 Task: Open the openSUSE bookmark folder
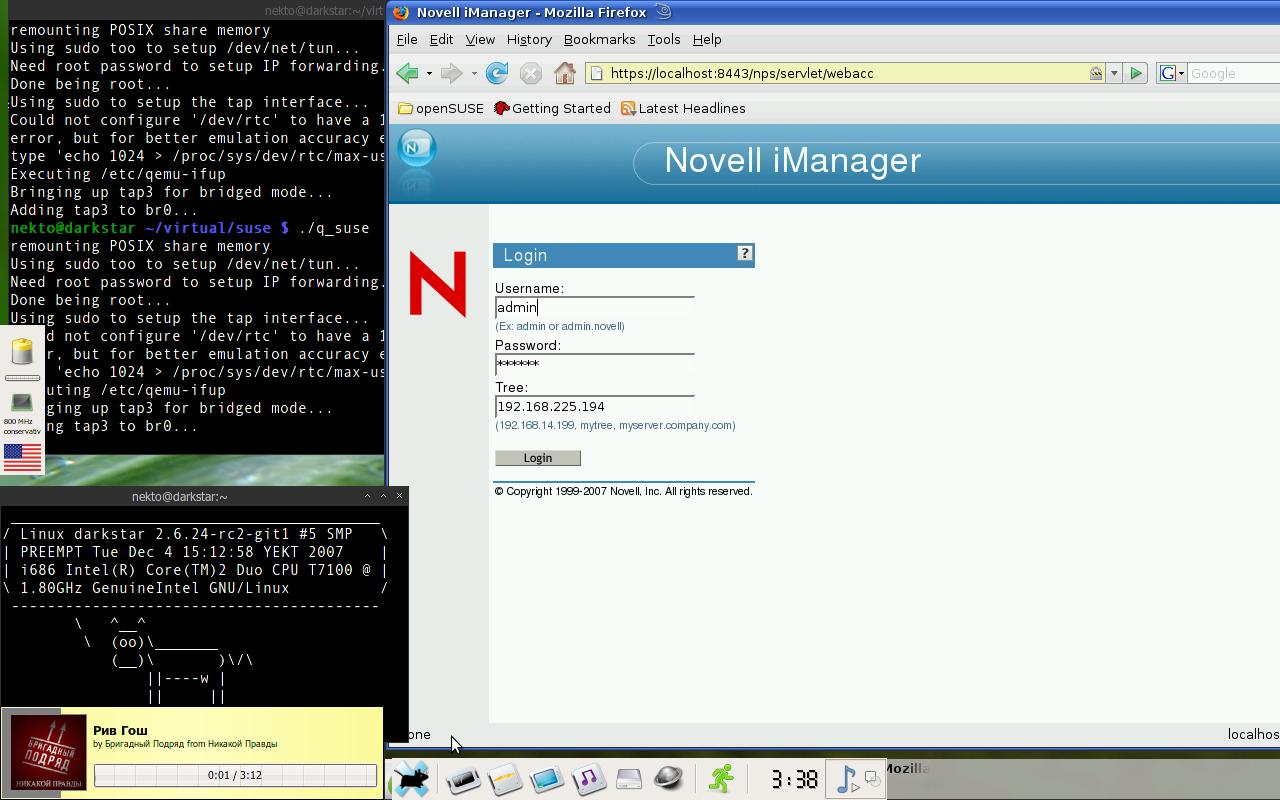click(x=441, y=108)
